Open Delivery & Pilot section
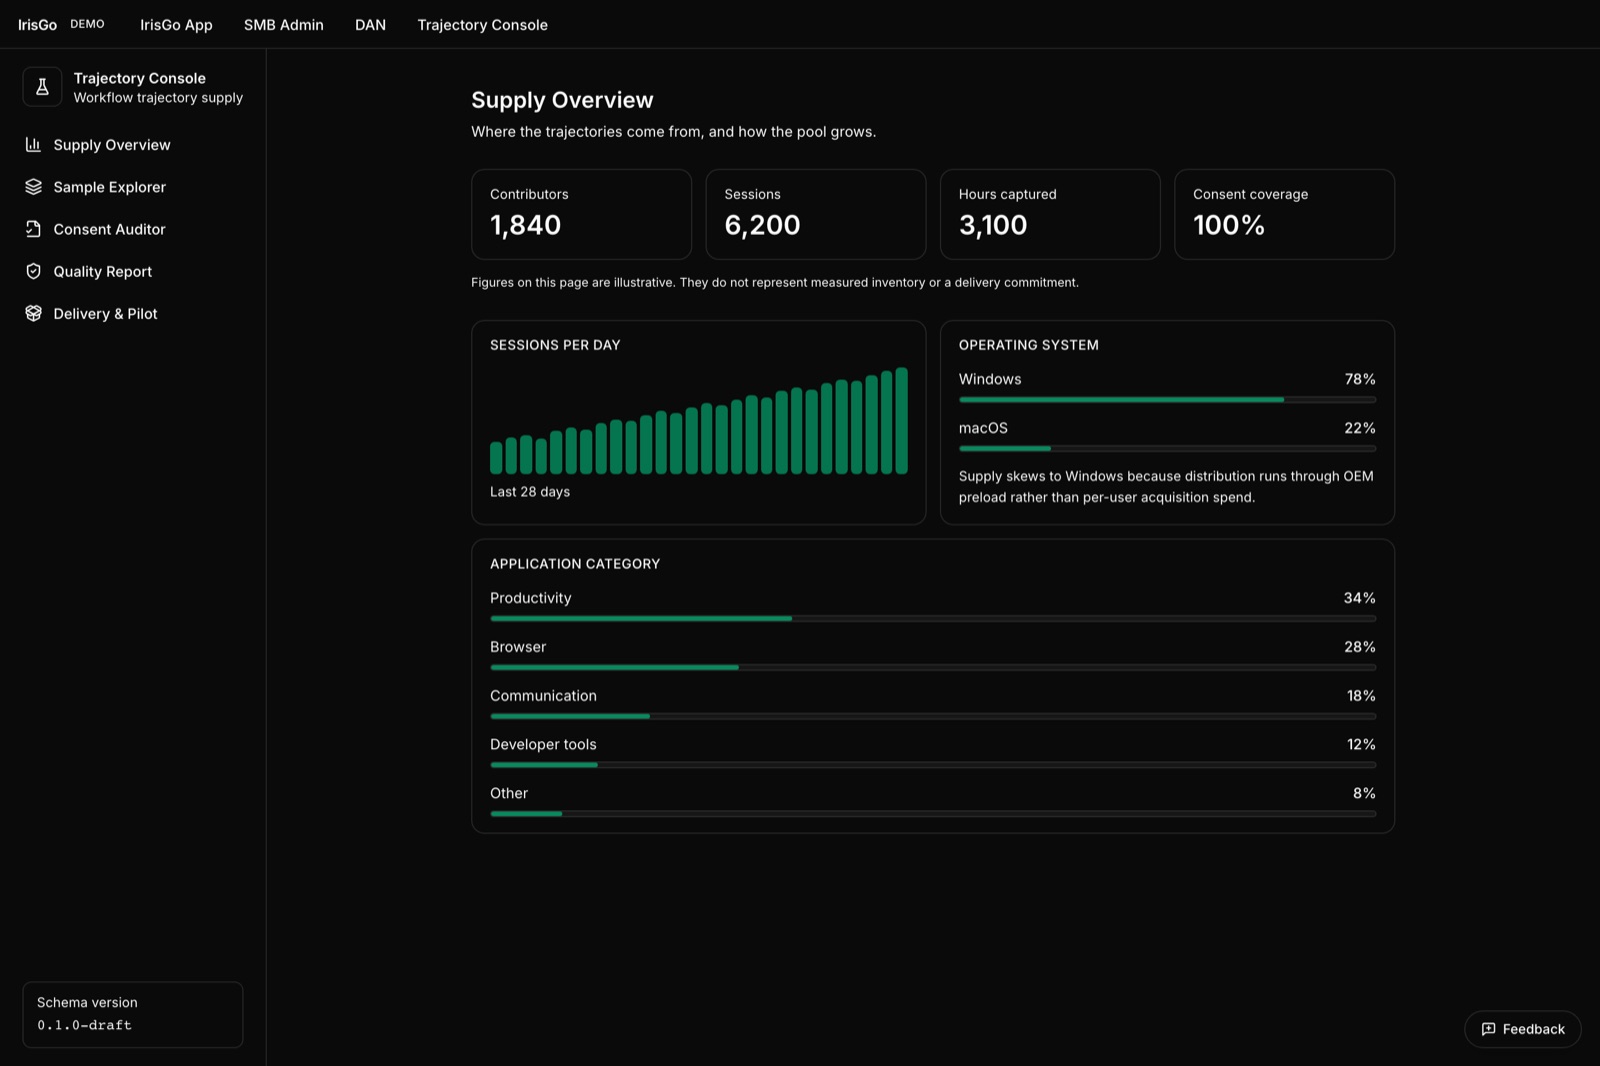Screen dimensions: 1600x1066 133,313
